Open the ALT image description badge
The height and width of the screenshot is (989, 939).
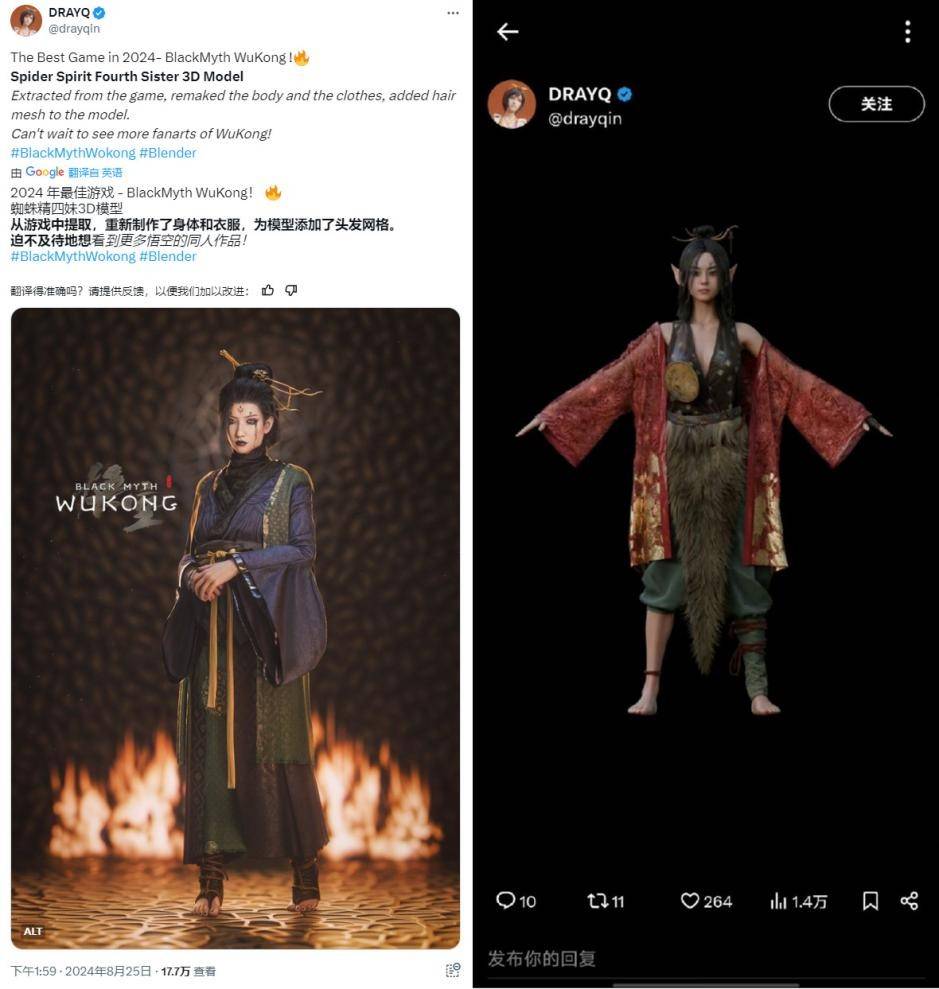33,931
